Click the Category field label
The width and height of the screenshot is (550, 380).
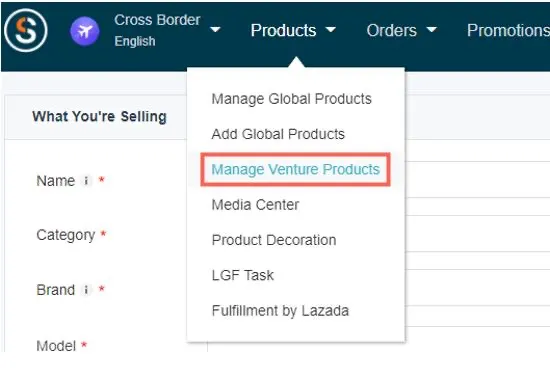pos(66,235)
